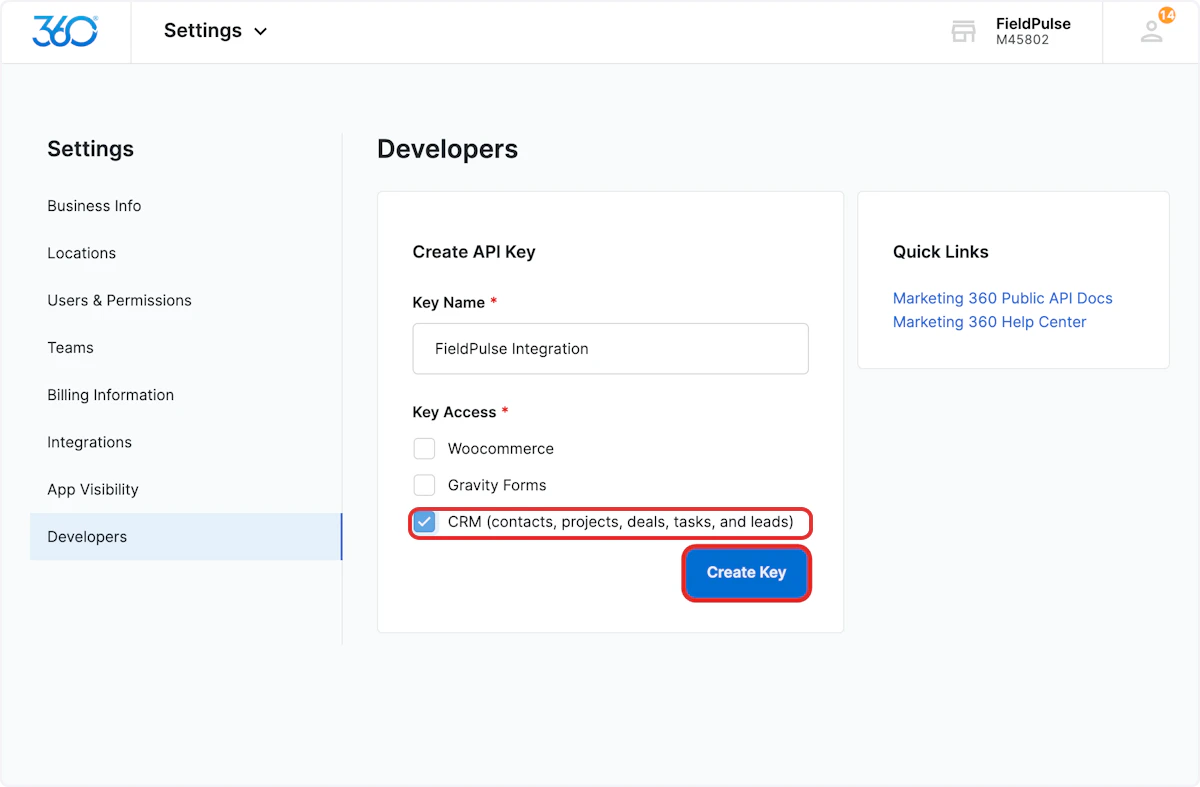Select Teams in sidebar
The width and height of the screenshot is (1200, 787).
tap(70, 348)
